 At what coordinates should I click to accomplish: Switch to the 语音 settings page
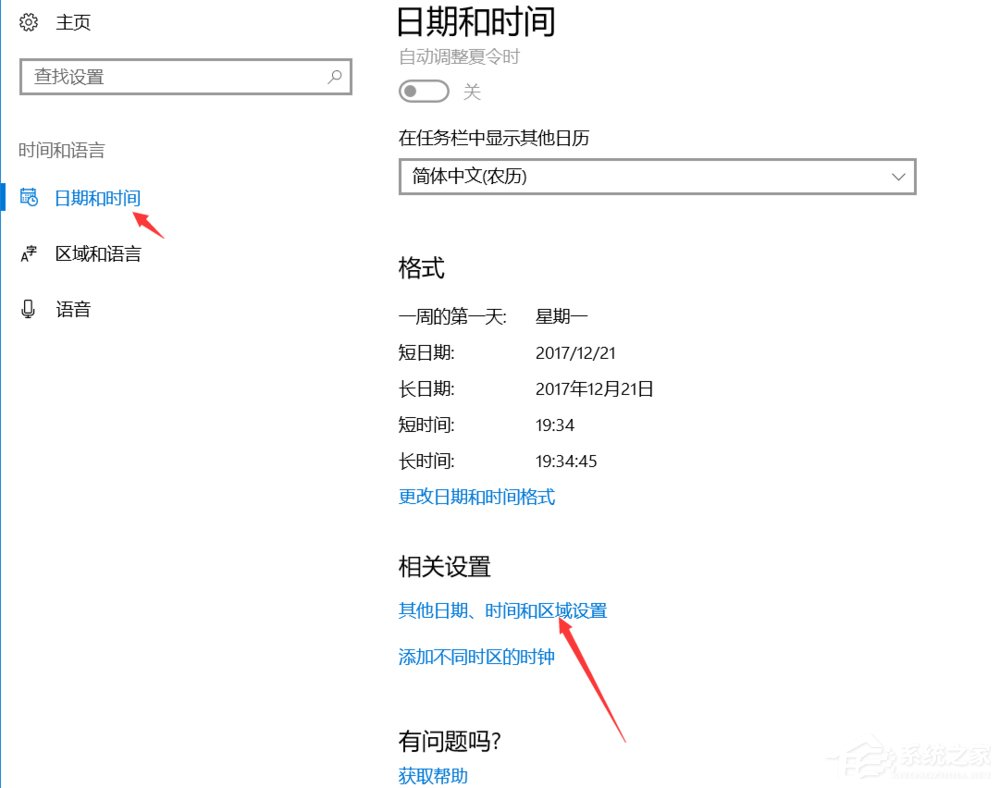tap(73, 308)
